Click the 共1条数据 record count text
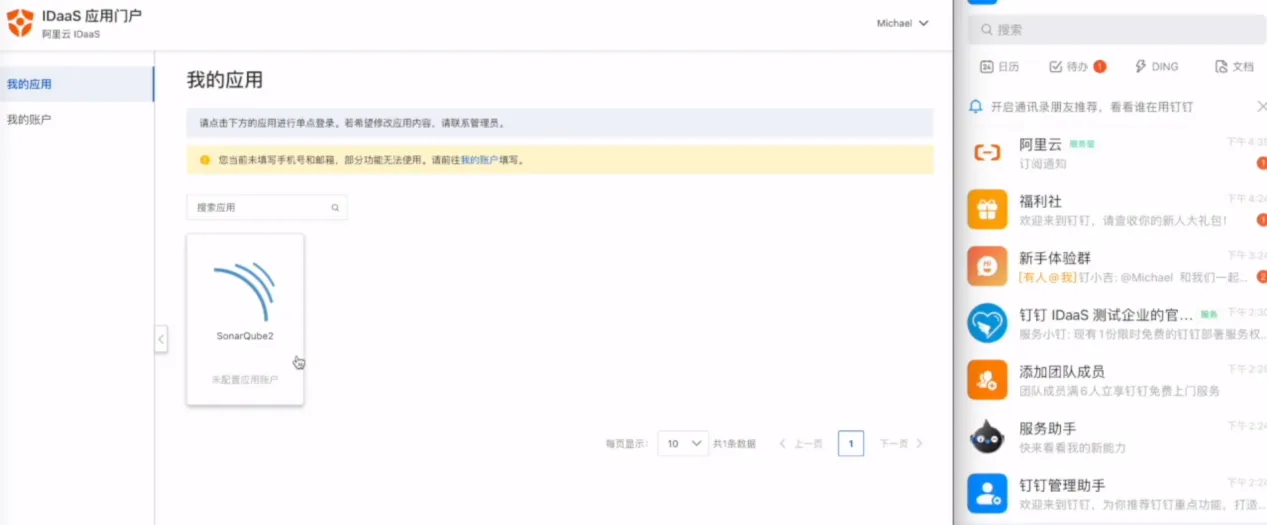The image size is (1267, 525). (734, 444)
